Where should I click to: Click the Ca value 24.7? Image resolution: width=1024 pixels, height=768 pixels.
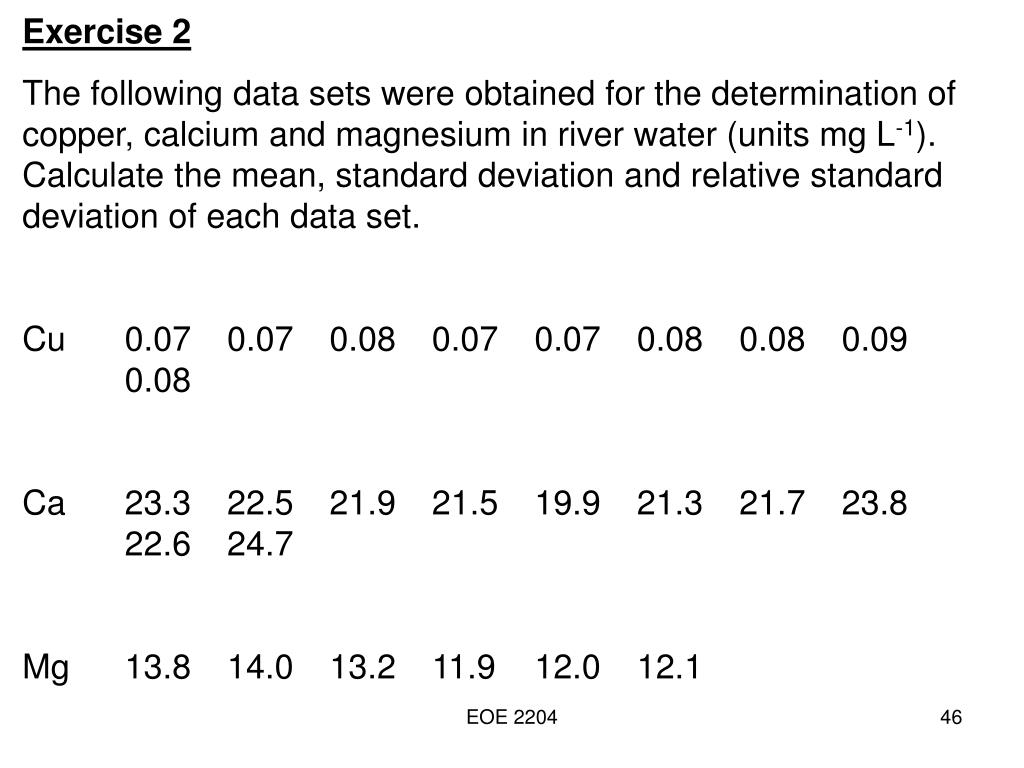[x=260, y=543]
